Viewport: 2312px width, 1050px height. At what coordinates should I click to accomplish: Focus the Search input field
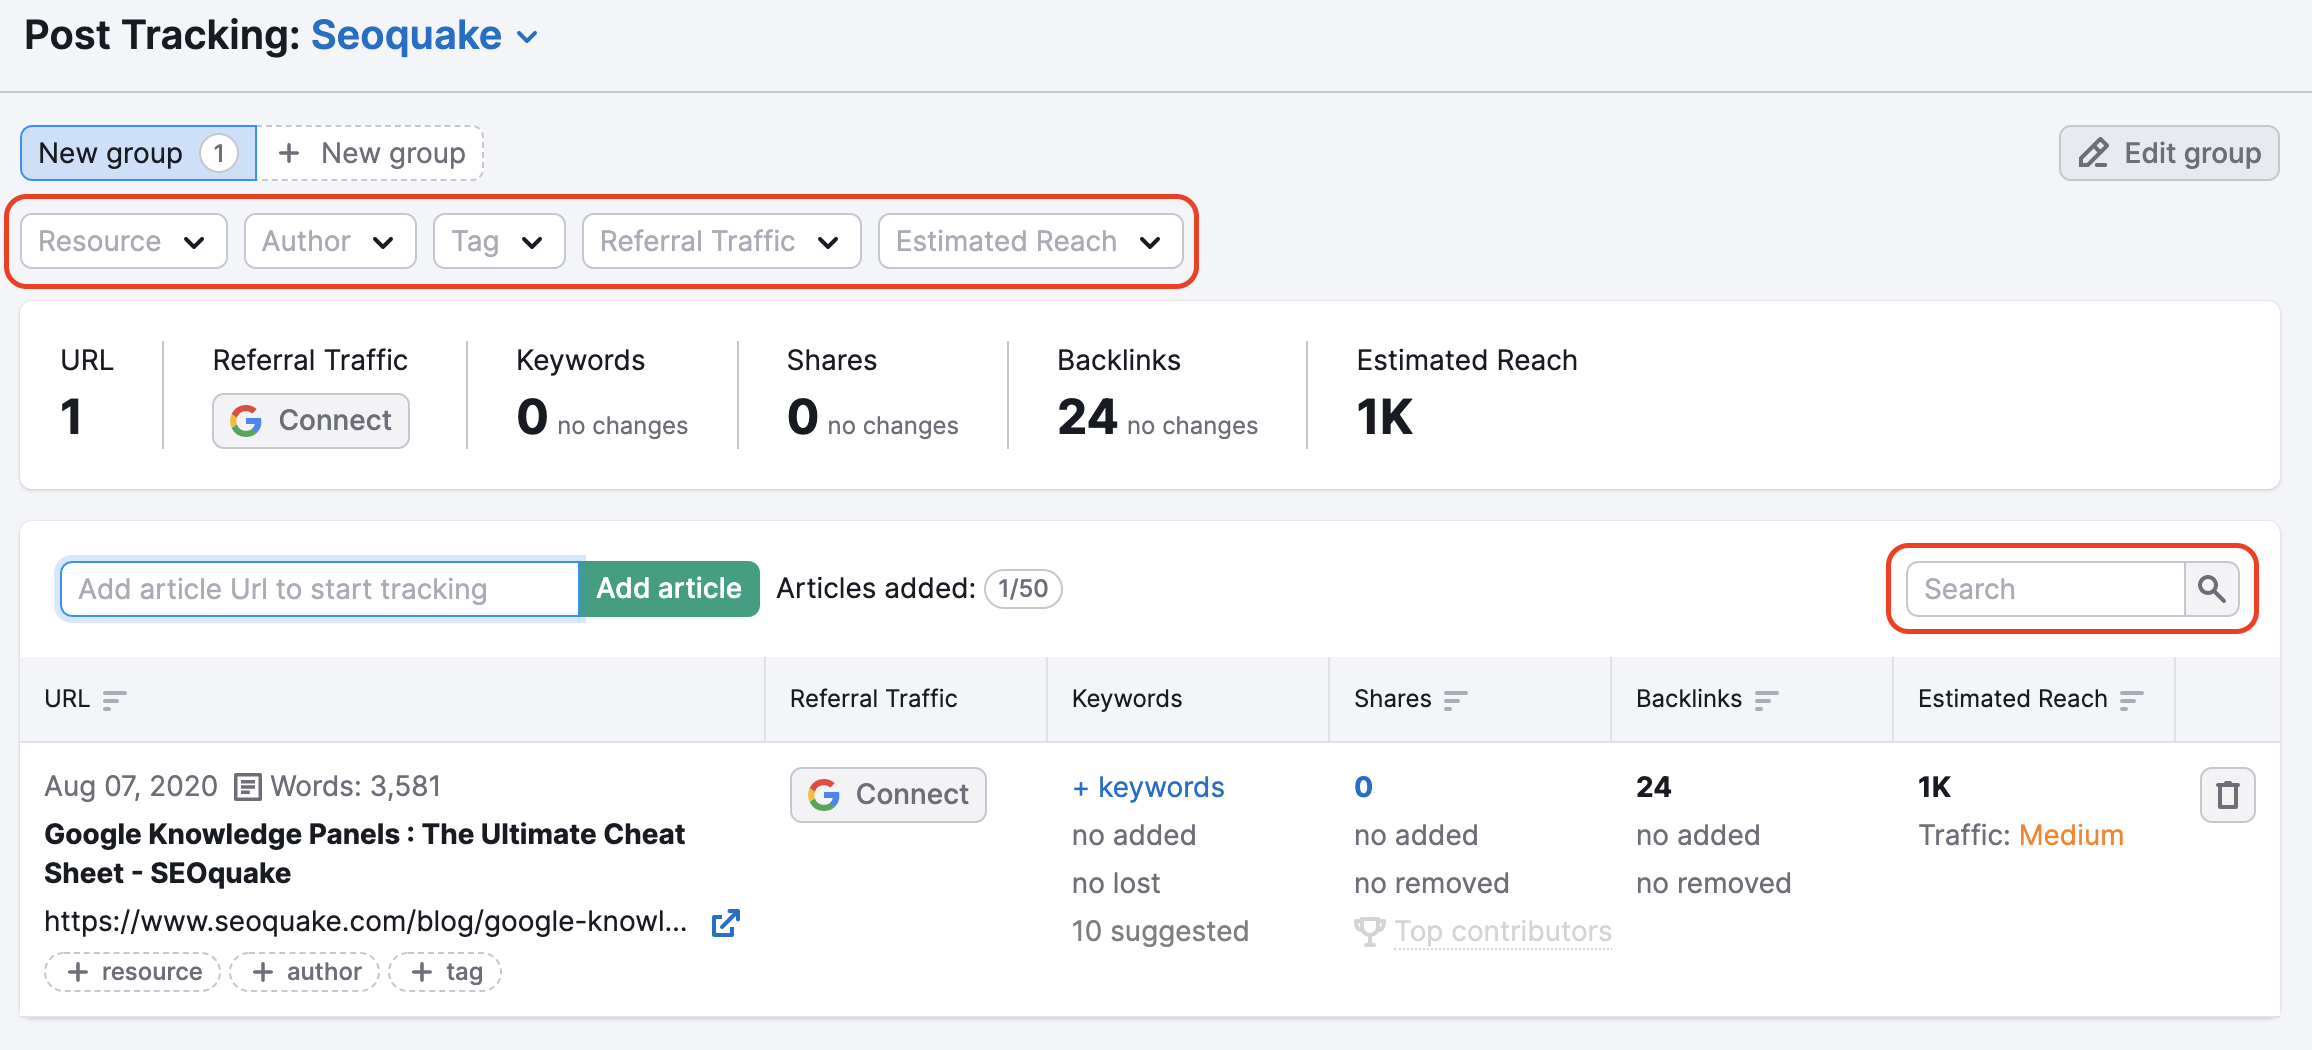click(2045, 589)
